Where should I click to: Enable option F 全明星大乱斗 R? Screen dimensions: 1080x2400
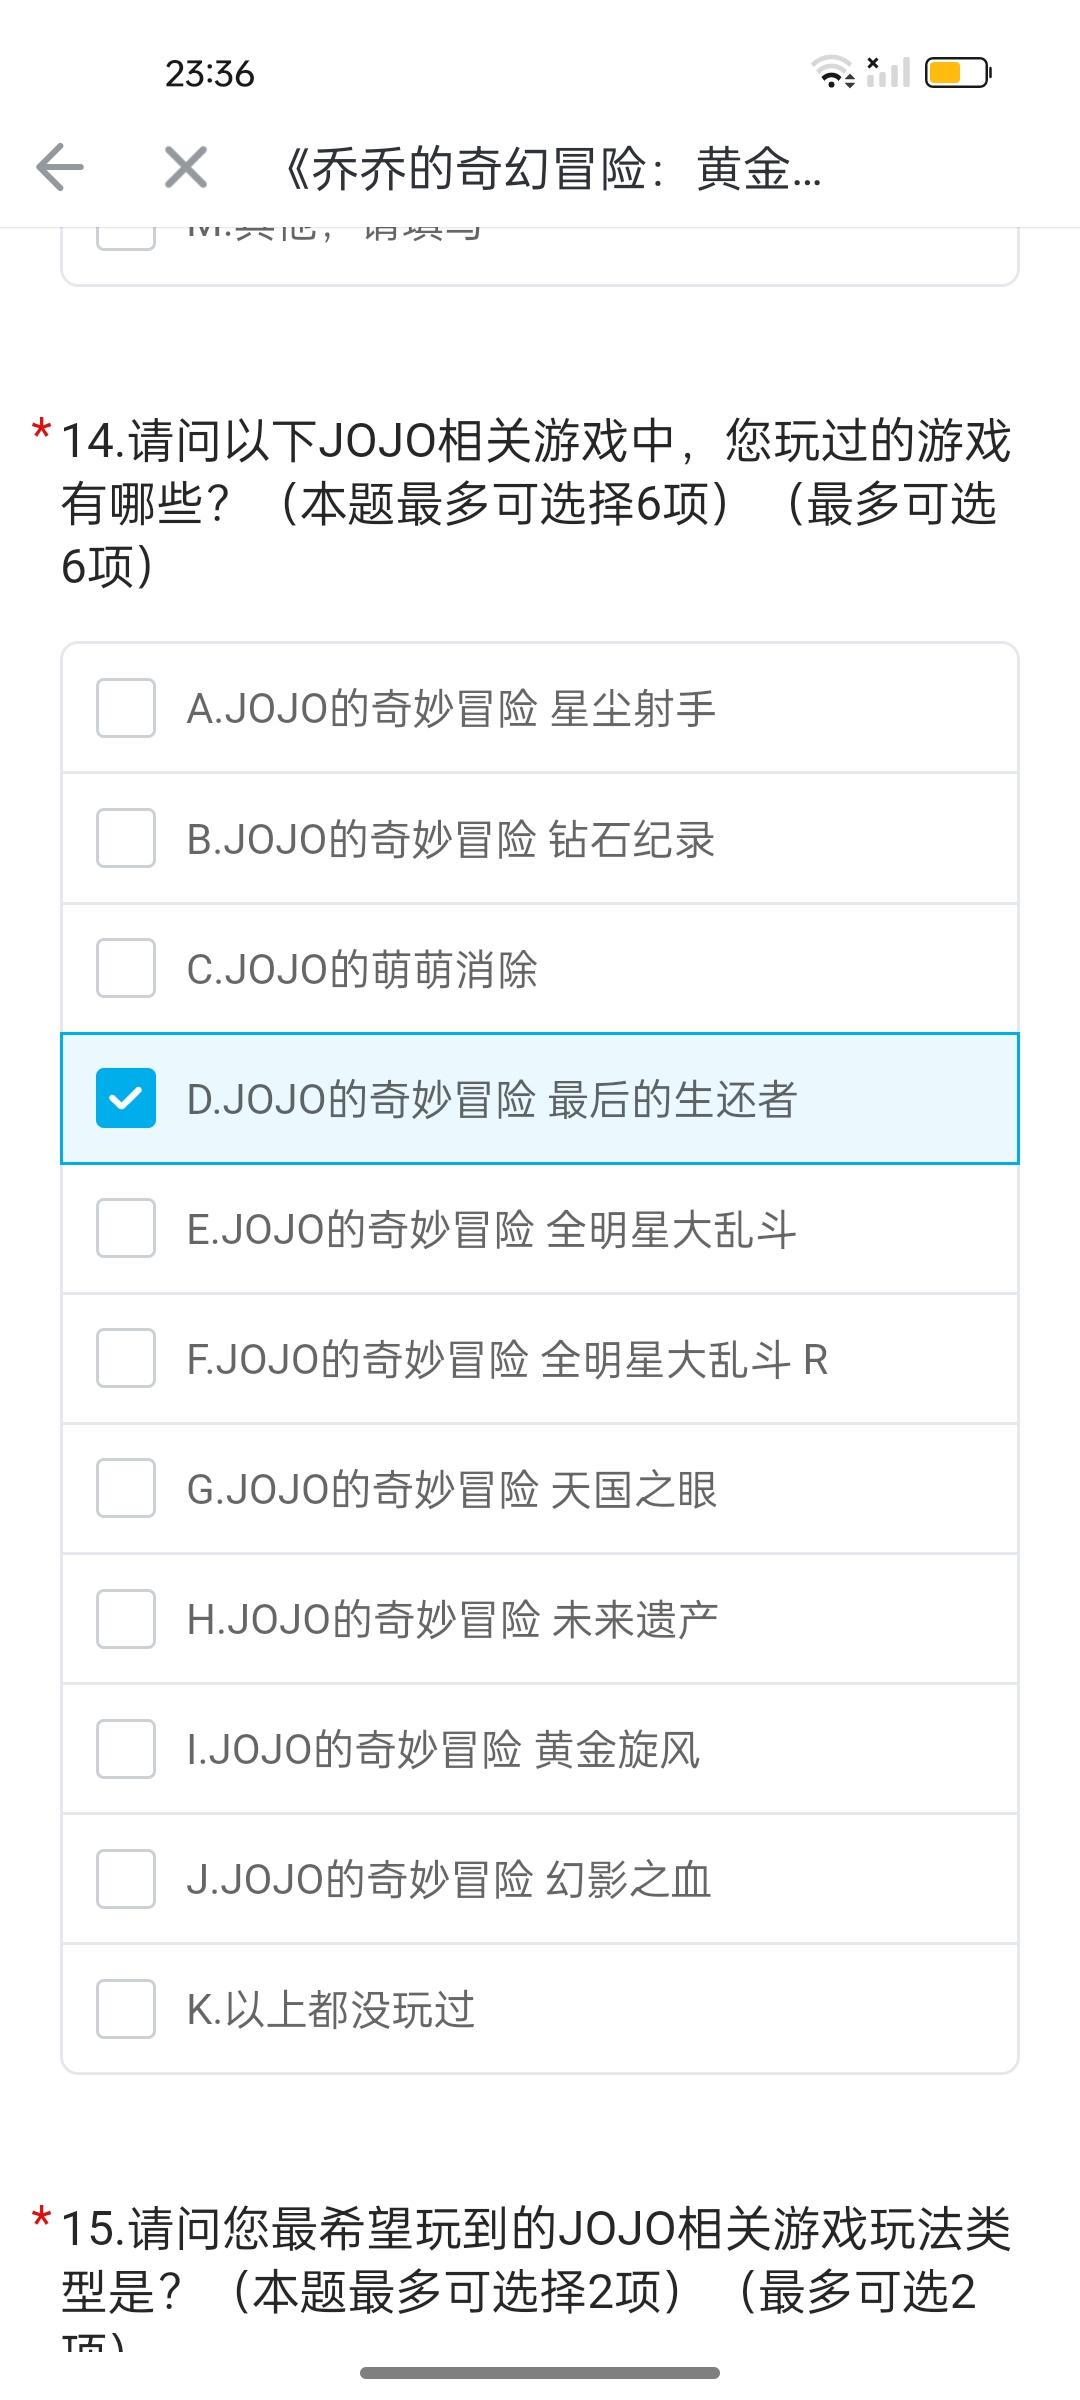[x=126, y=1358]
